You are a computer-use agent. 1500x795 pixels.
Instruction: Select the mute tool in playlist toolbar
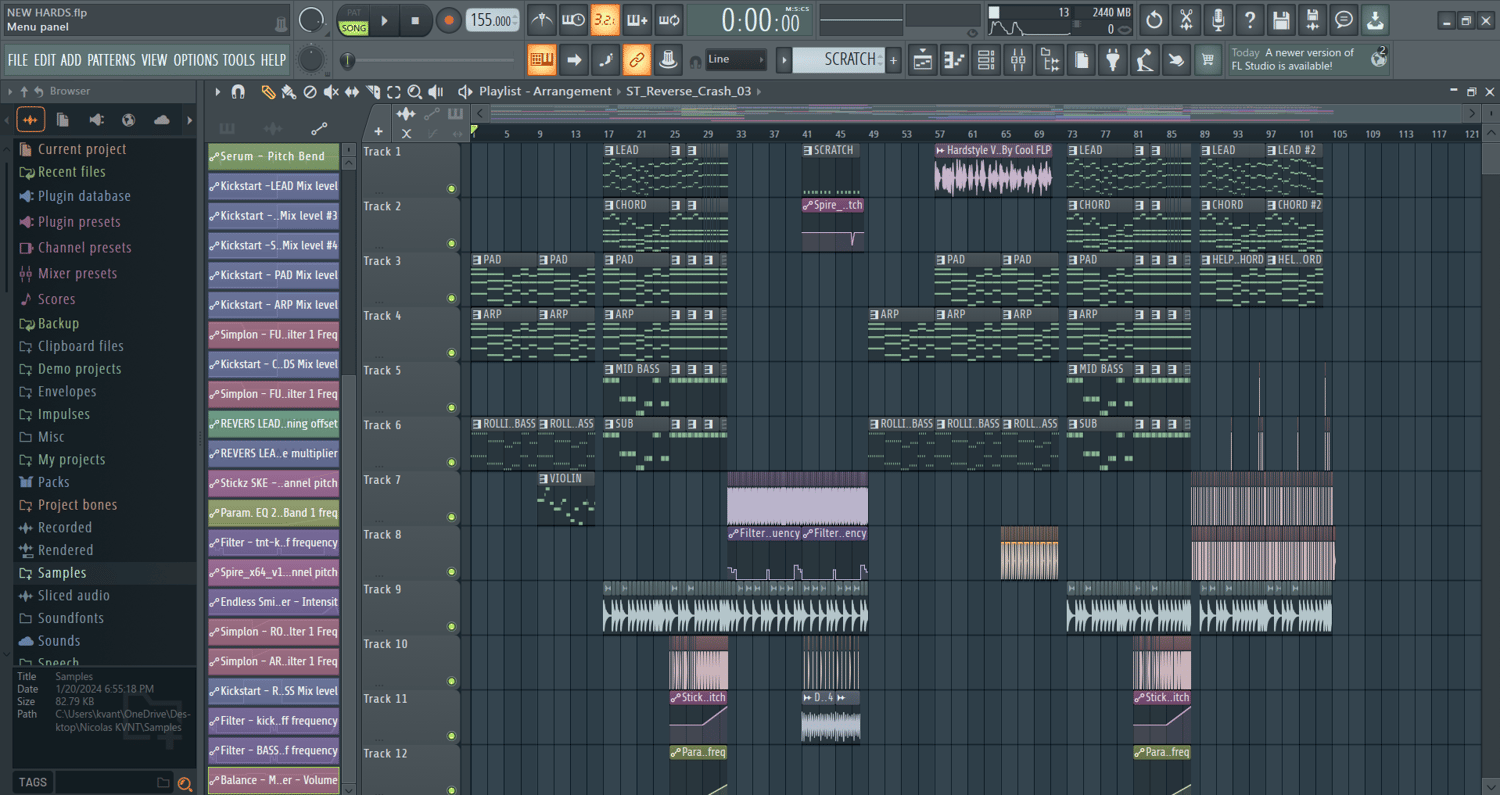[331, 91]
